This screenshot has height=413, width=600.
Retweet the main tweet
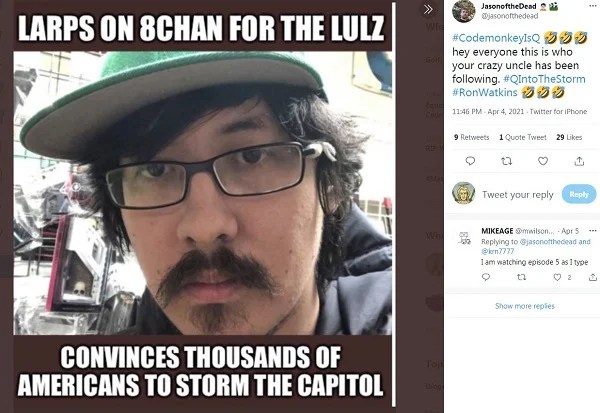click(506, 161)
